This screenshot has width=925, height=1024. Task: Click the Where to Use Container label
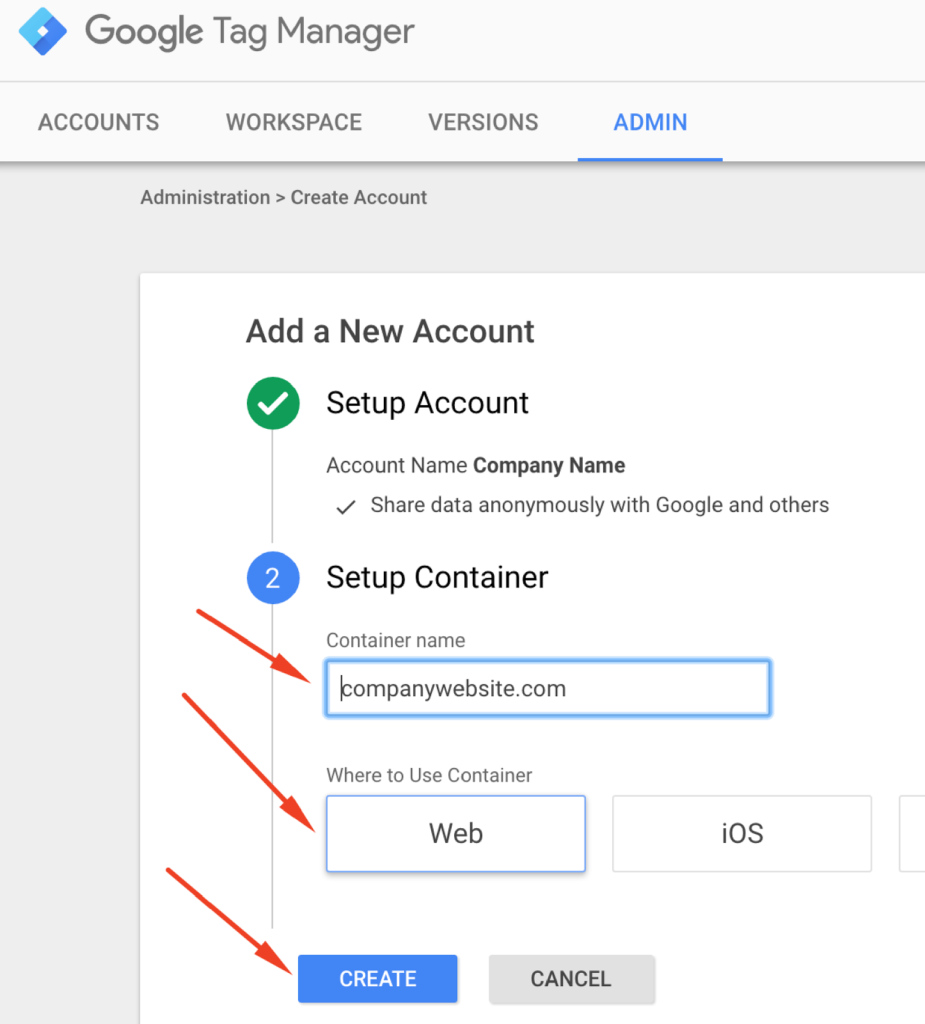click(x=429, y=775)
